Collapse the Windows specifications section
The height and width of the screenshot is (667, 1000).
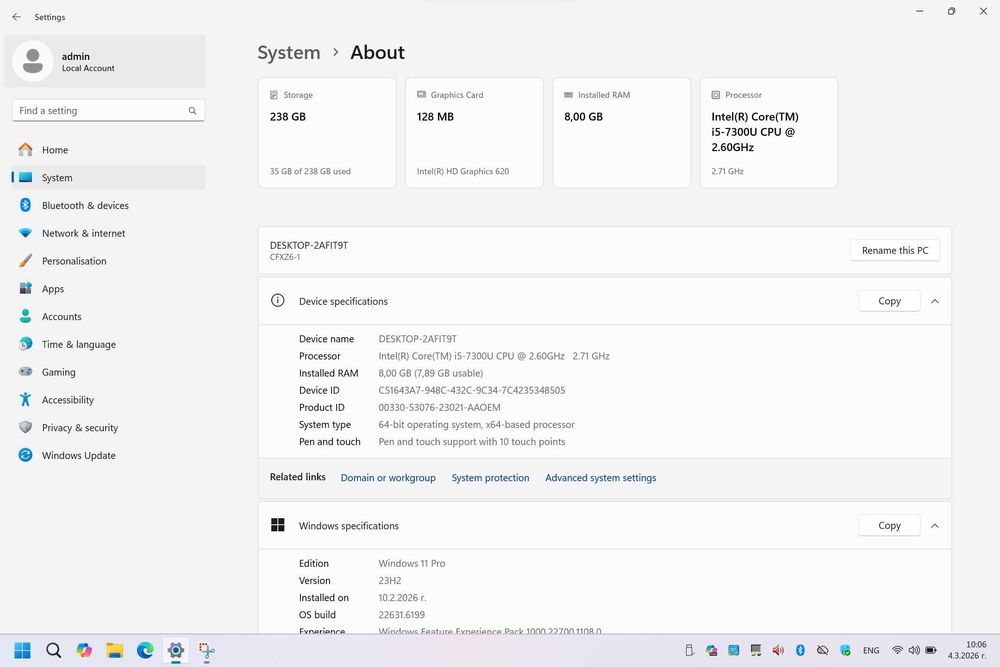tap(935, 525)
